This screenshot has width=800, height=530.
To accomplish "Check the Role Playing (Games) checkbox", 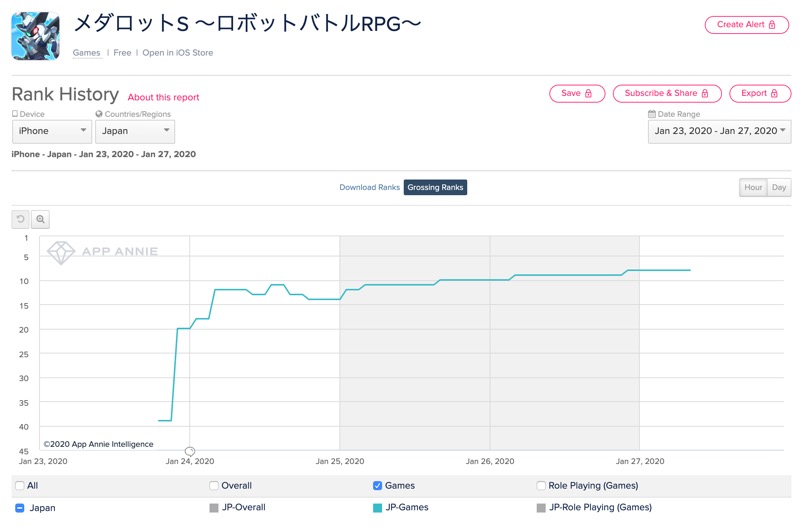I will click(x=541, y=485).
